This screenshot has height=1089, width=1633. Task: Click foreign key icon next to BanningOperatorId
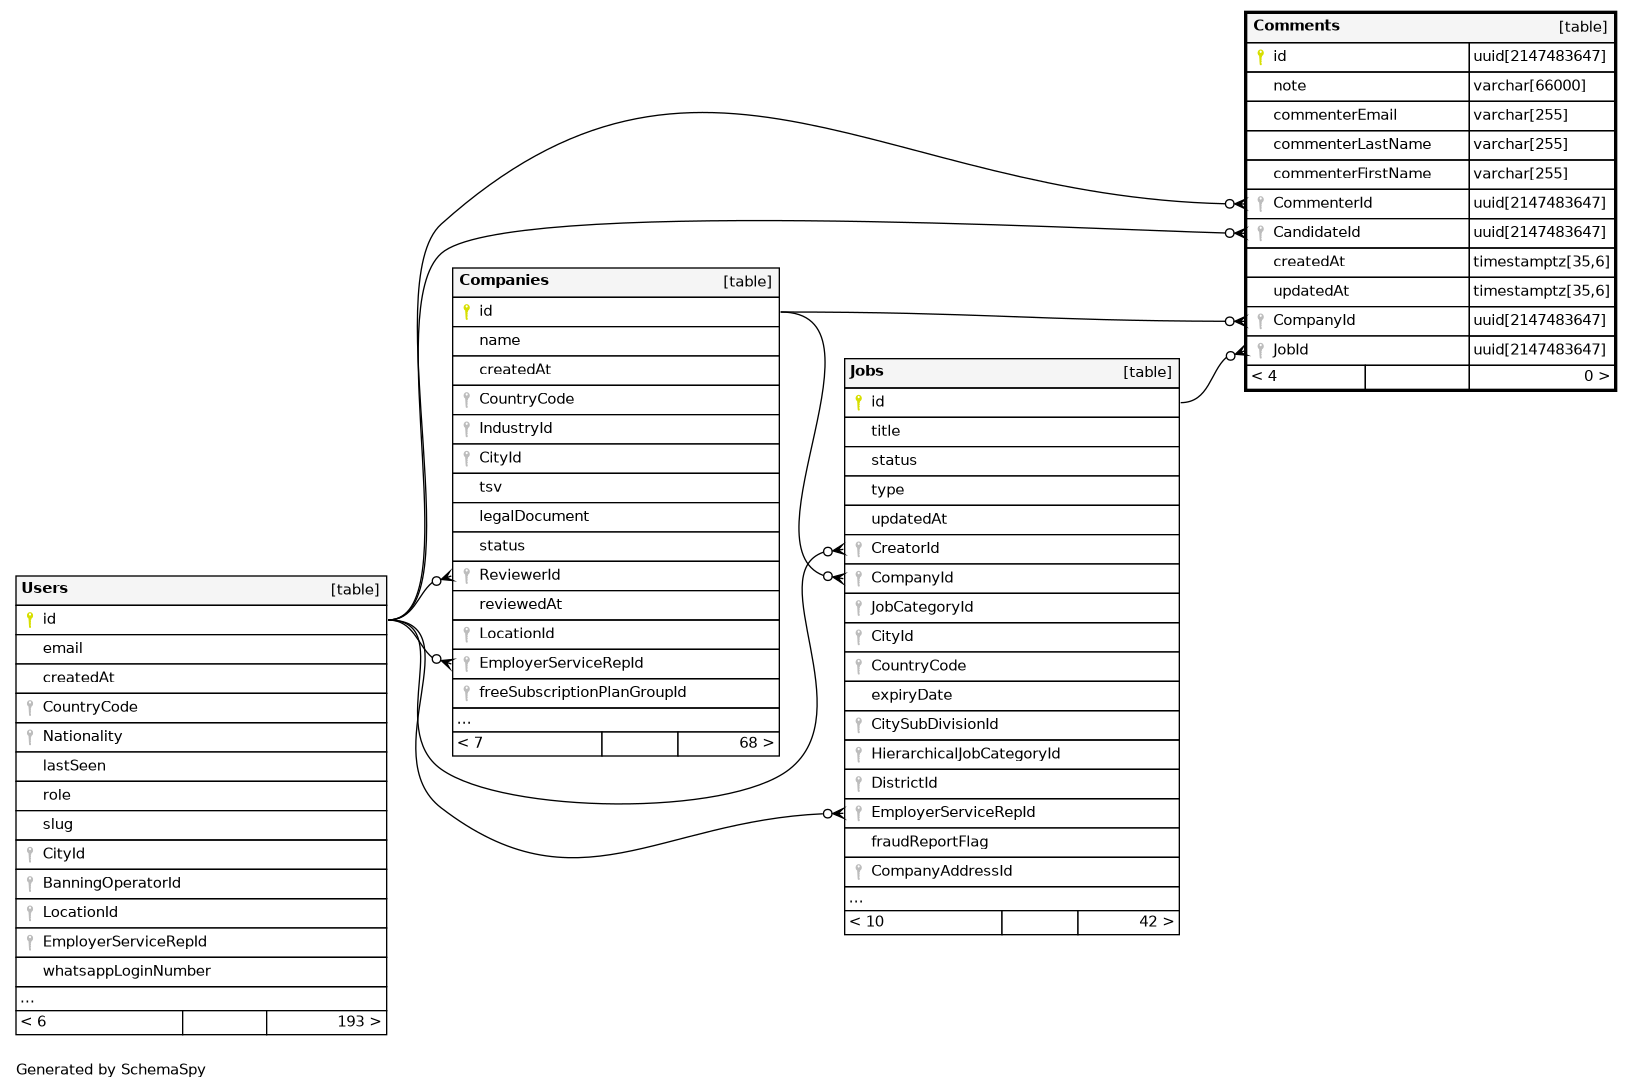(x=30, y=884)
